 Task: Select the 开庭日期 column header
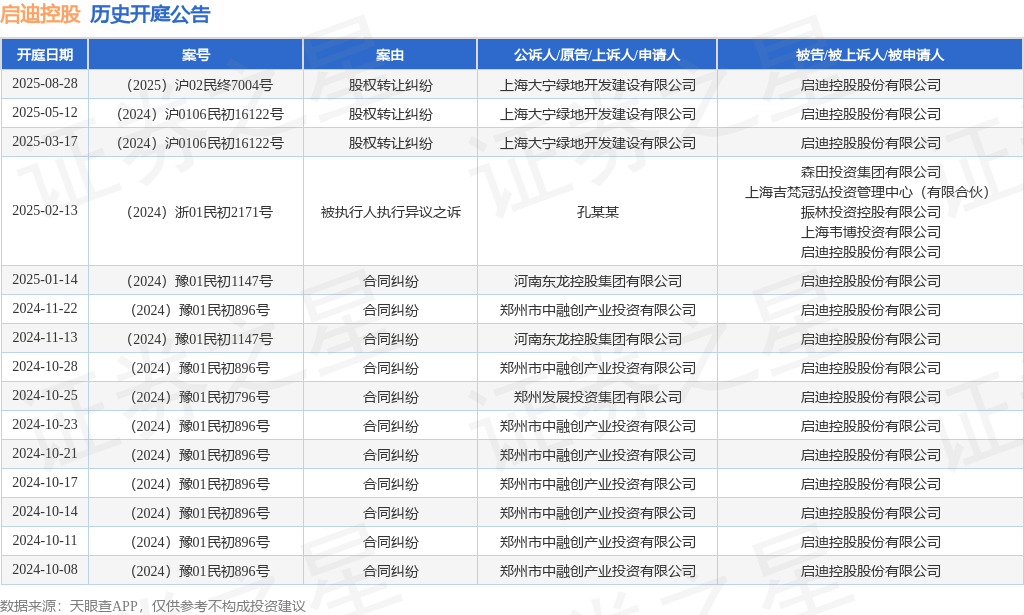click(44, 55)
